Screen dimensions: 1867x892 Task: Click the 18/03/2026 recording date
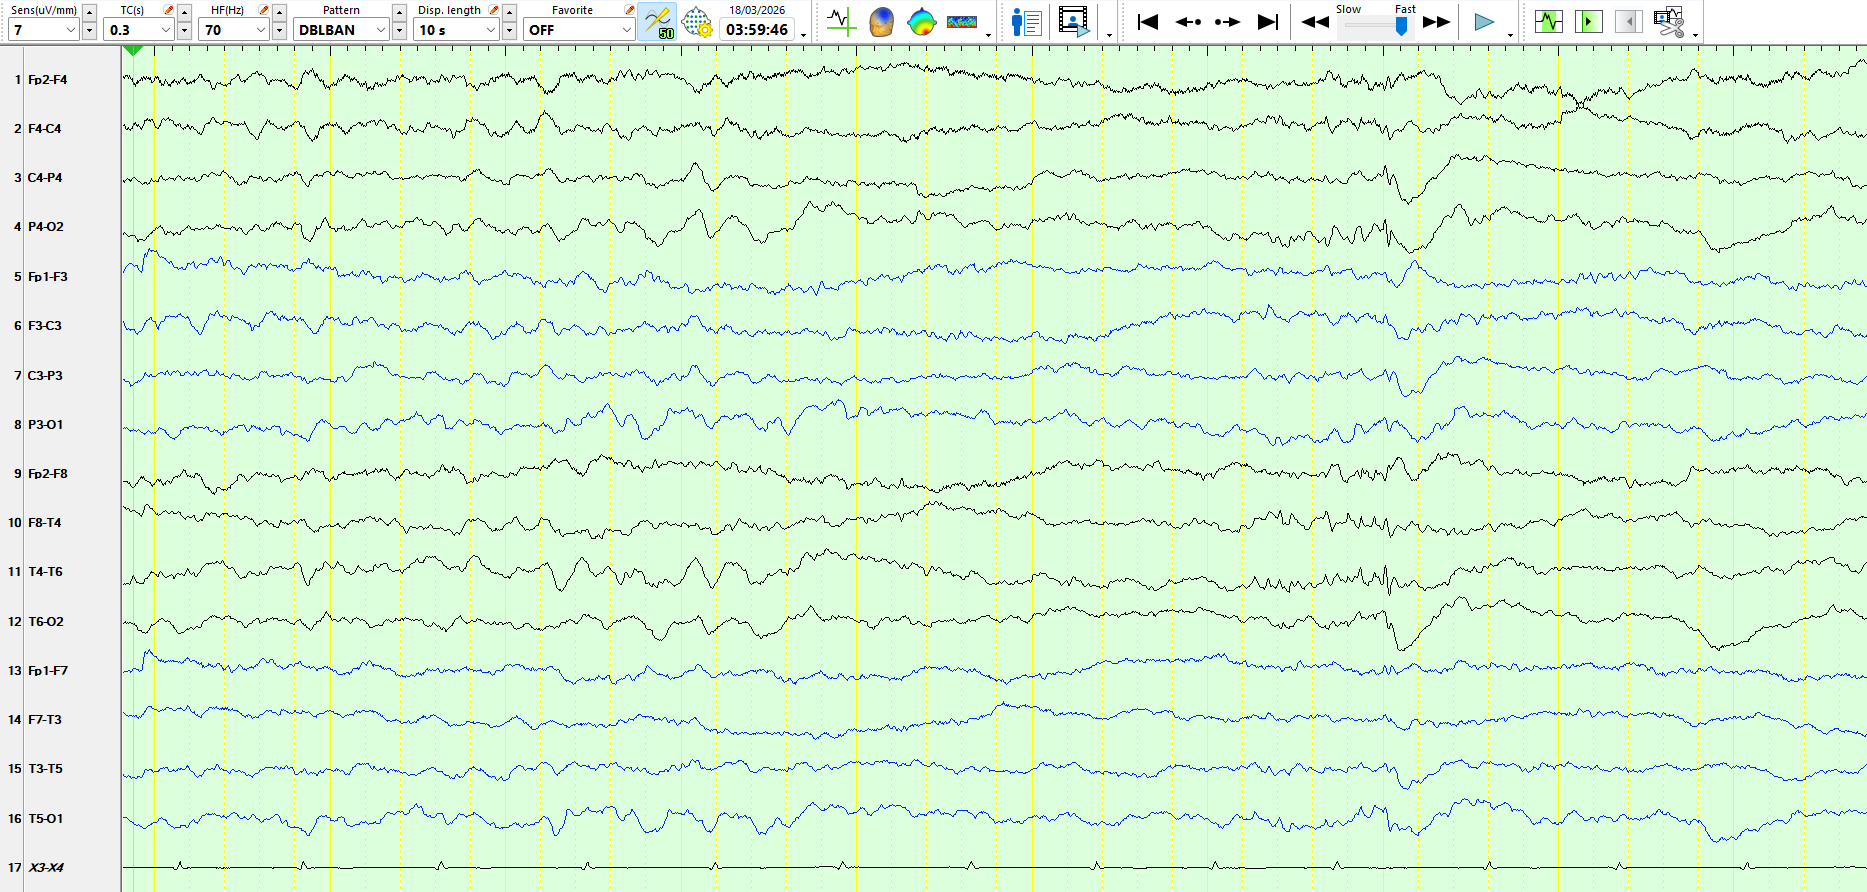(757, 10)
